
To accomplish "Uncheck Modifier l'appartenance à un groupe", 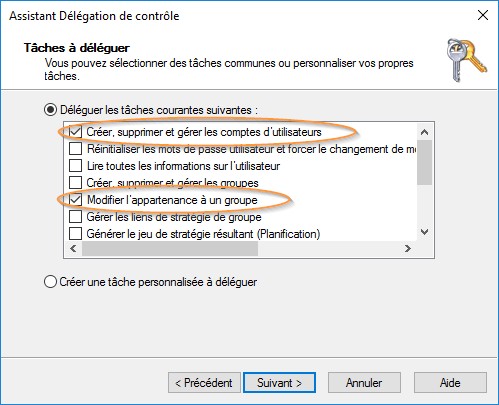I will pyautogui.click(x=76, y=200).
